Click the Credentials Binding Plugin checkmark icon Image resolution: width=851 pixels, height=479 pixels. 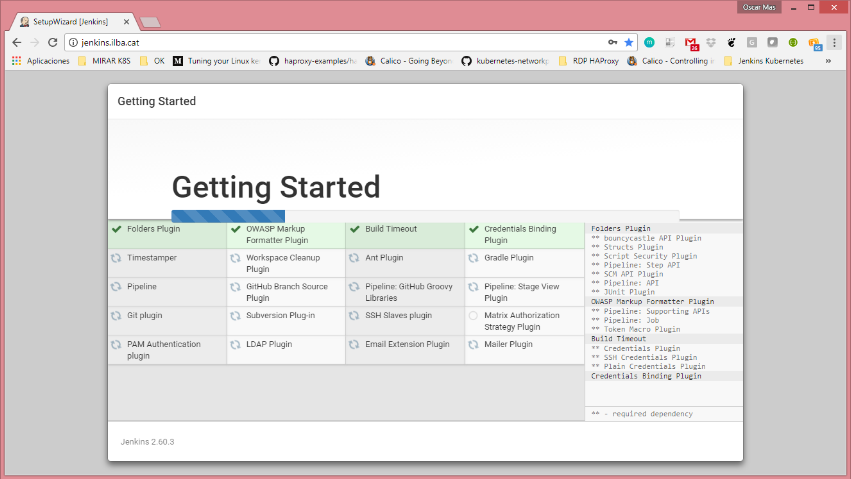[x=474, y=229]
